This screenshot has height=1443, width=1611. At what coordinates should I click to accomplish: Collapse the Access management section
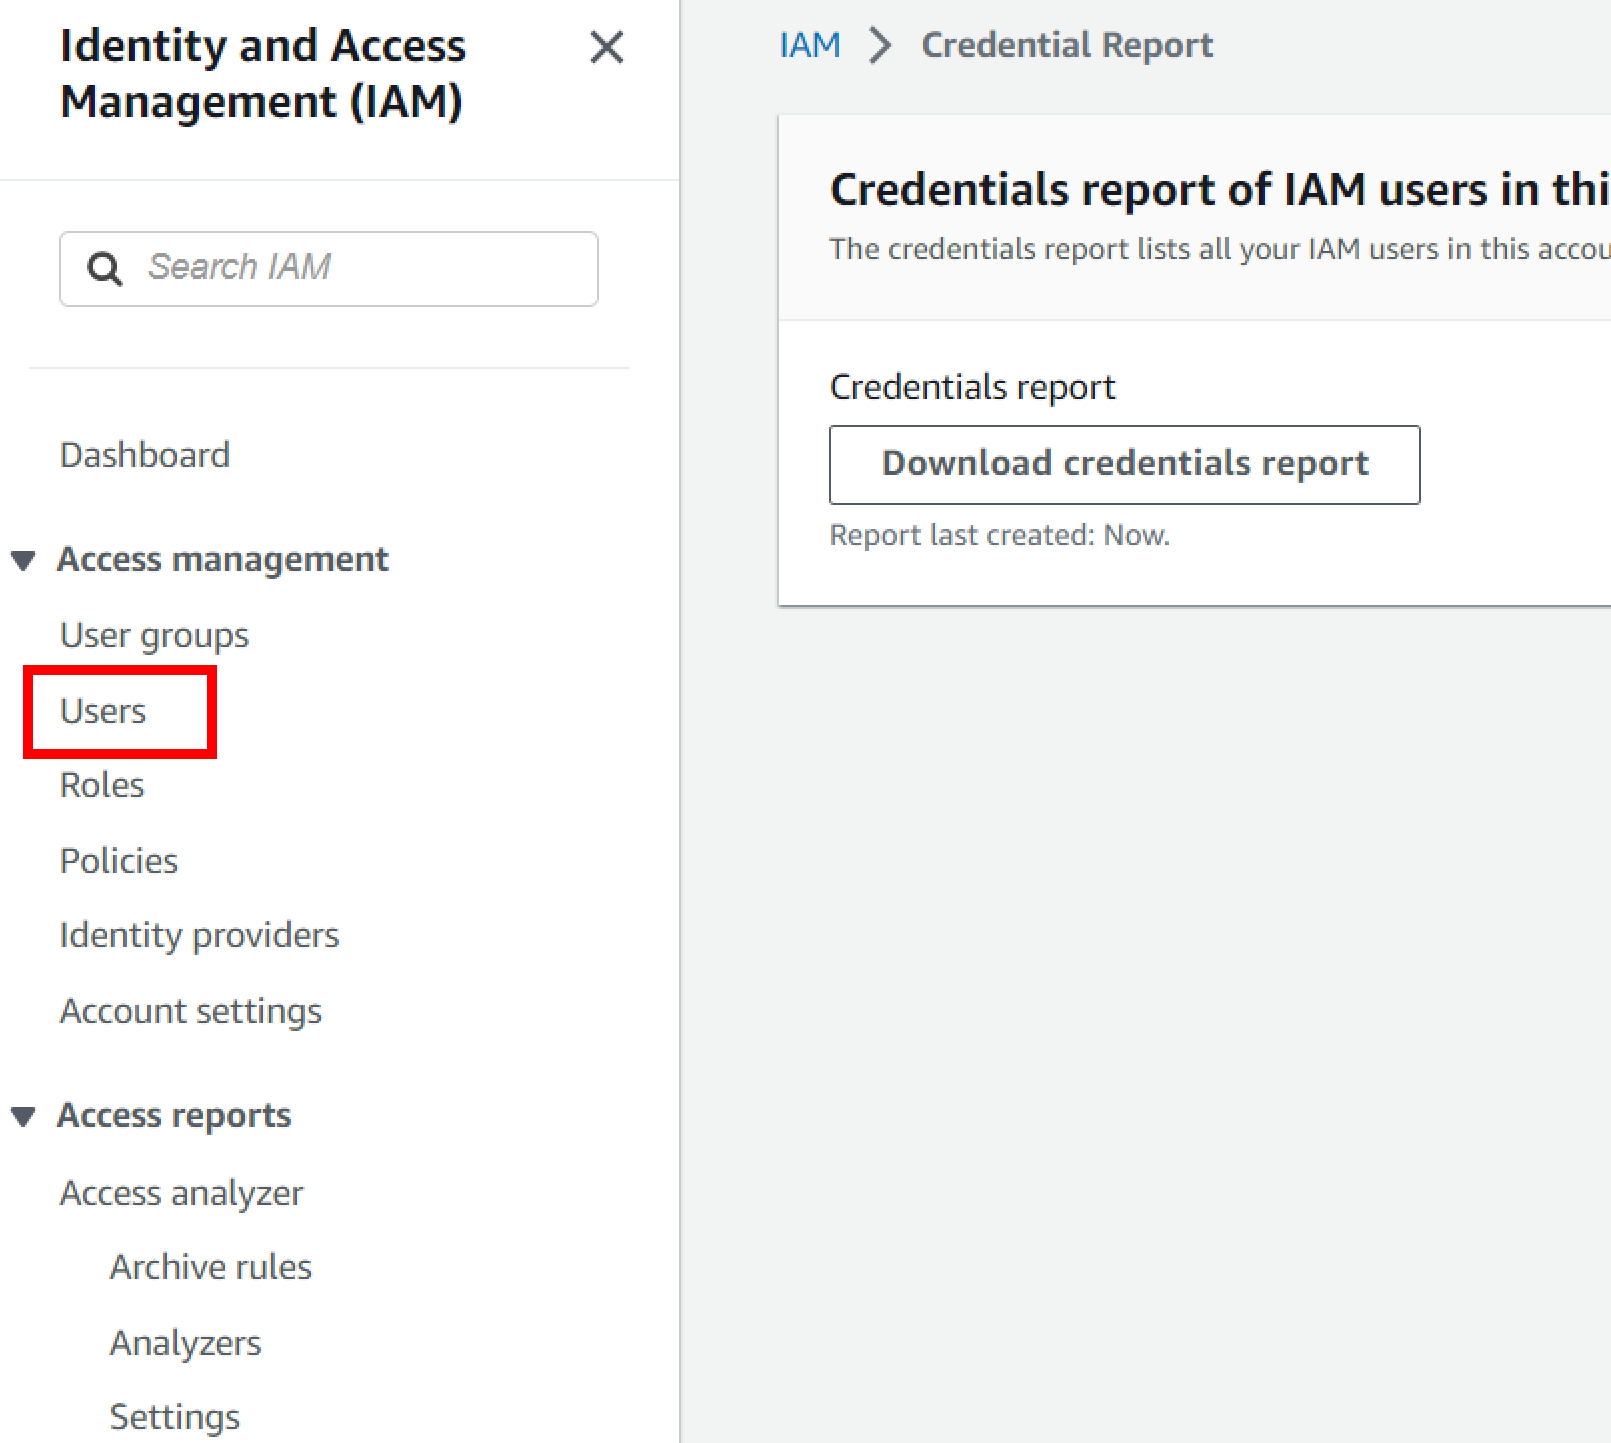24,560
